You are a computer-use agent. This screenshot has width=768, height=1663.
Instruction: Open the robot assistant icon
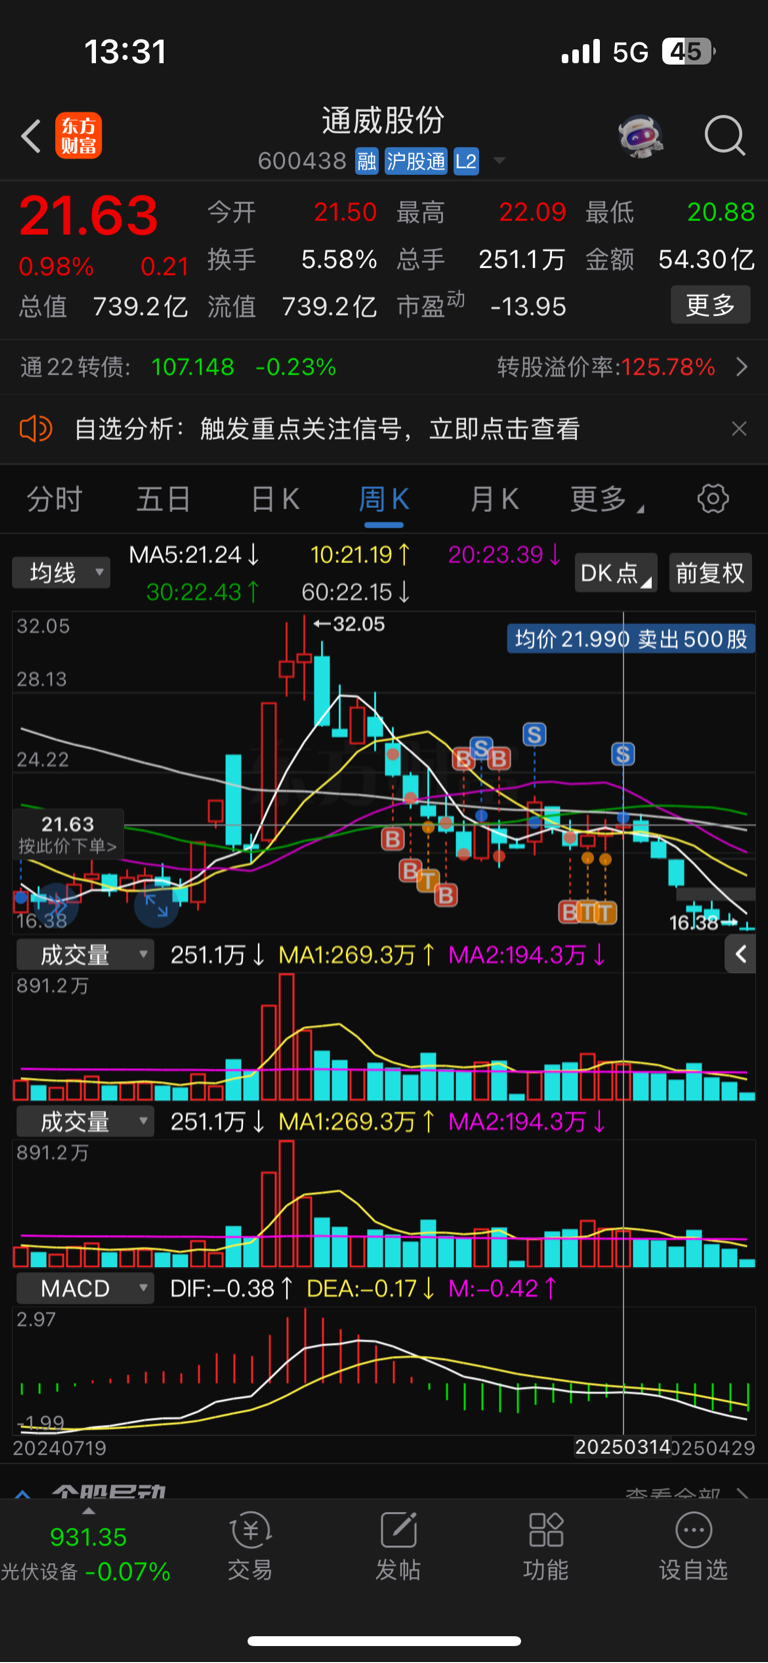pyautogui.click(x=641, y=136)
